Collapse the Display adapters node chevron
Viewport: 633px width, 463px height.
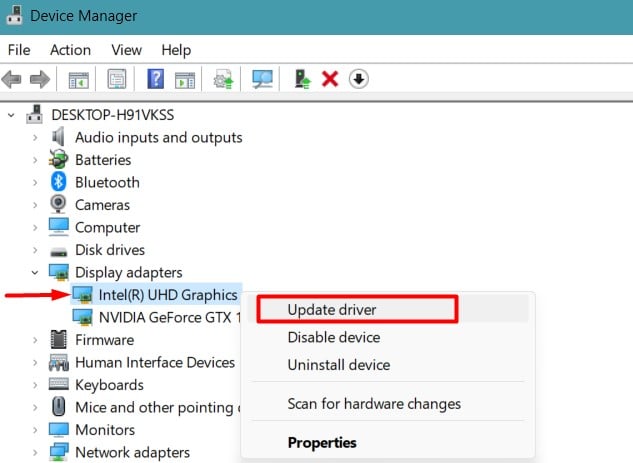click(35, 273)
